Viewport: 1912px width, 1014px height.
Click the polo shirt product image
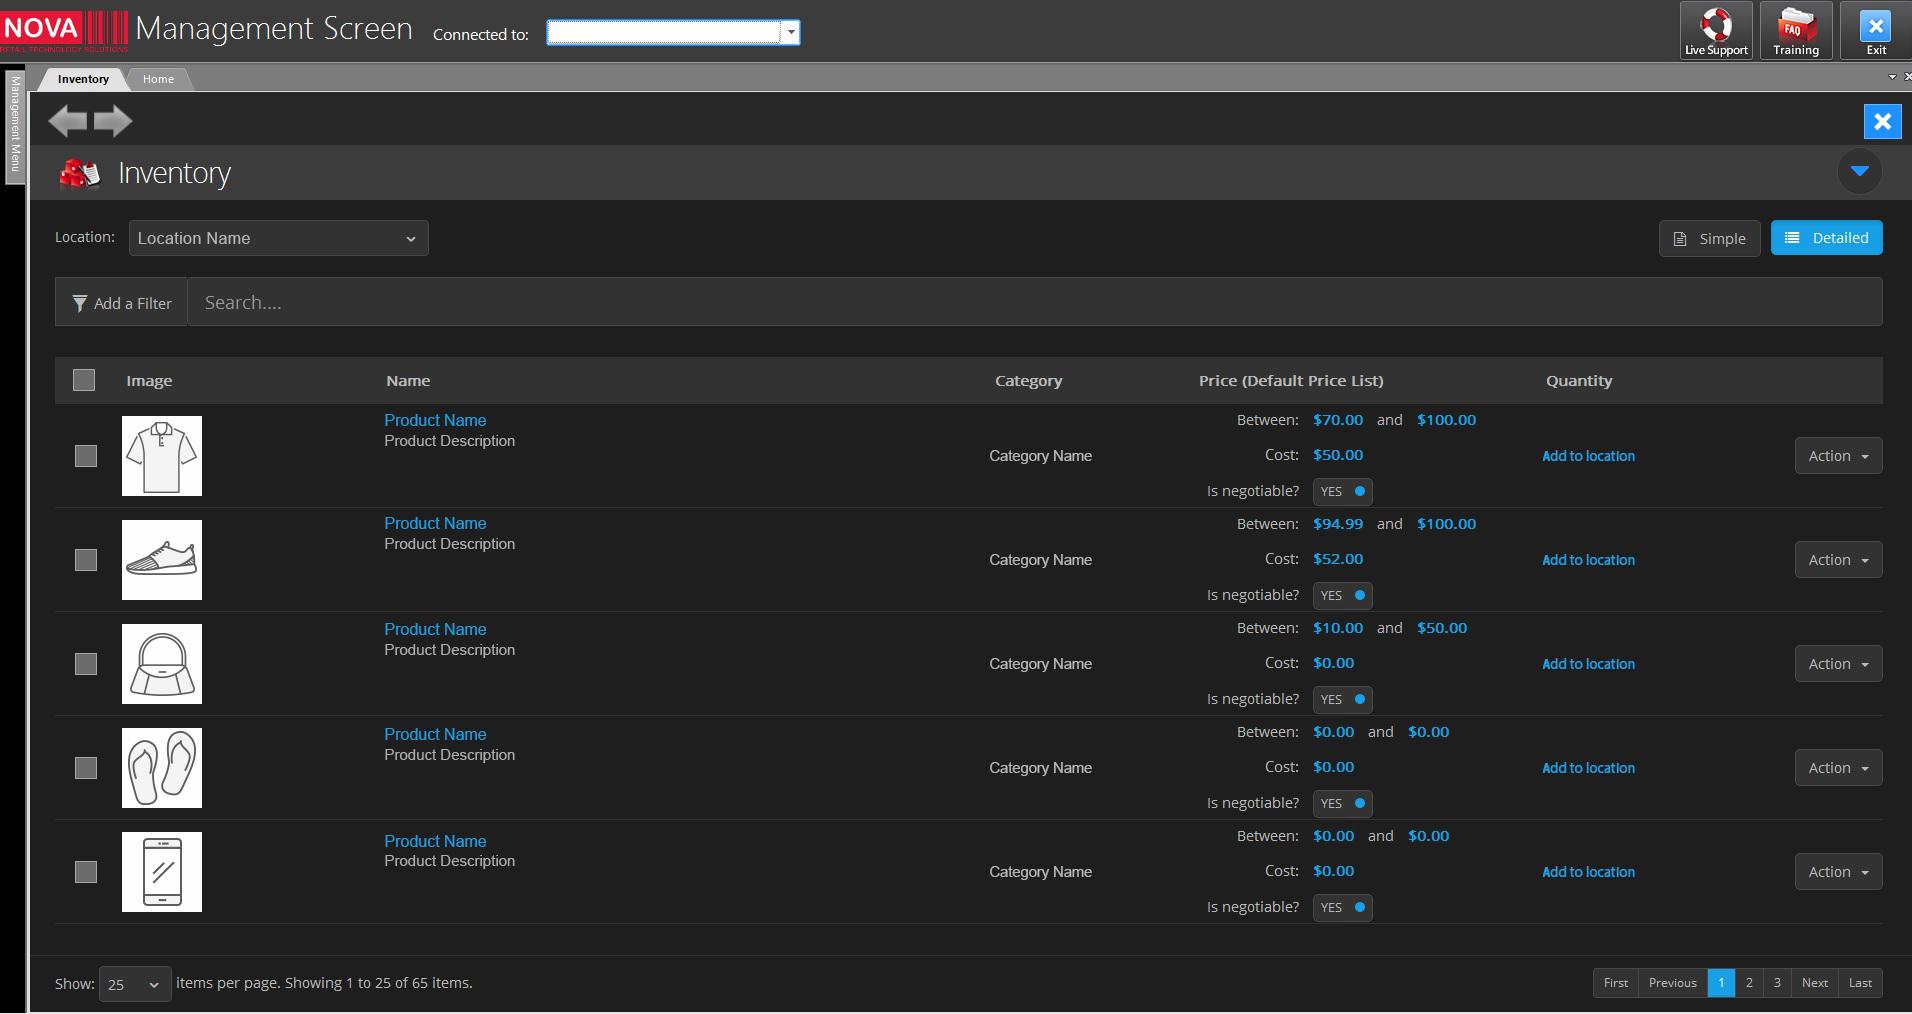click(x=162, y=456)
